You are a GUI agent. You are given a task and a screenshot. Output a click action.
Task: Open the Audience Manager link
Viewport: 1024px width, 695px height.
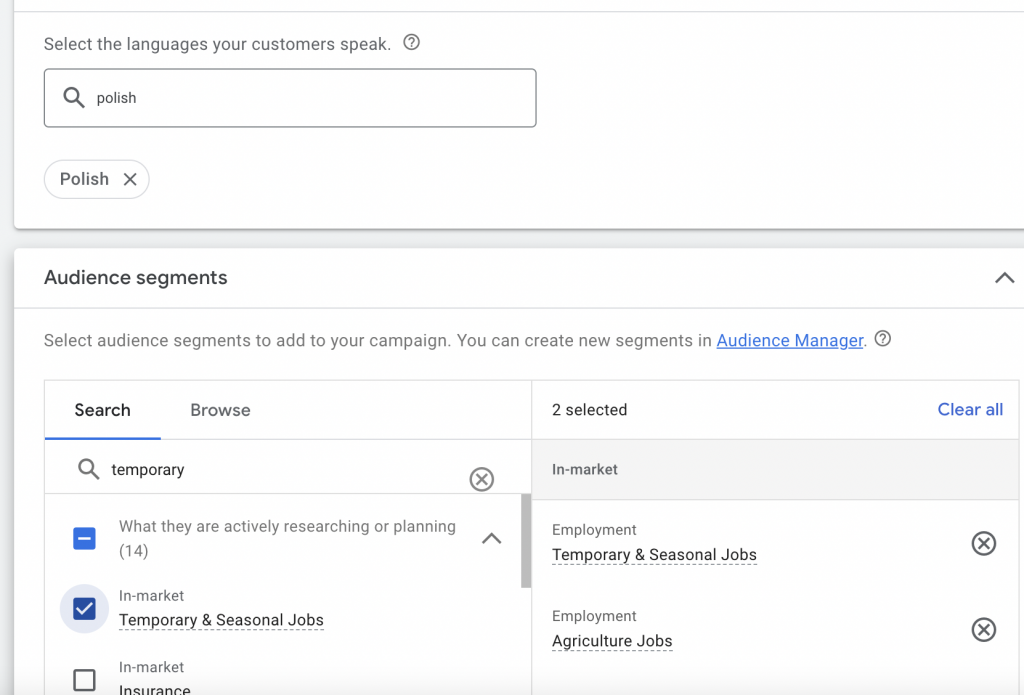pyautogui.click(x=789, y=341)
